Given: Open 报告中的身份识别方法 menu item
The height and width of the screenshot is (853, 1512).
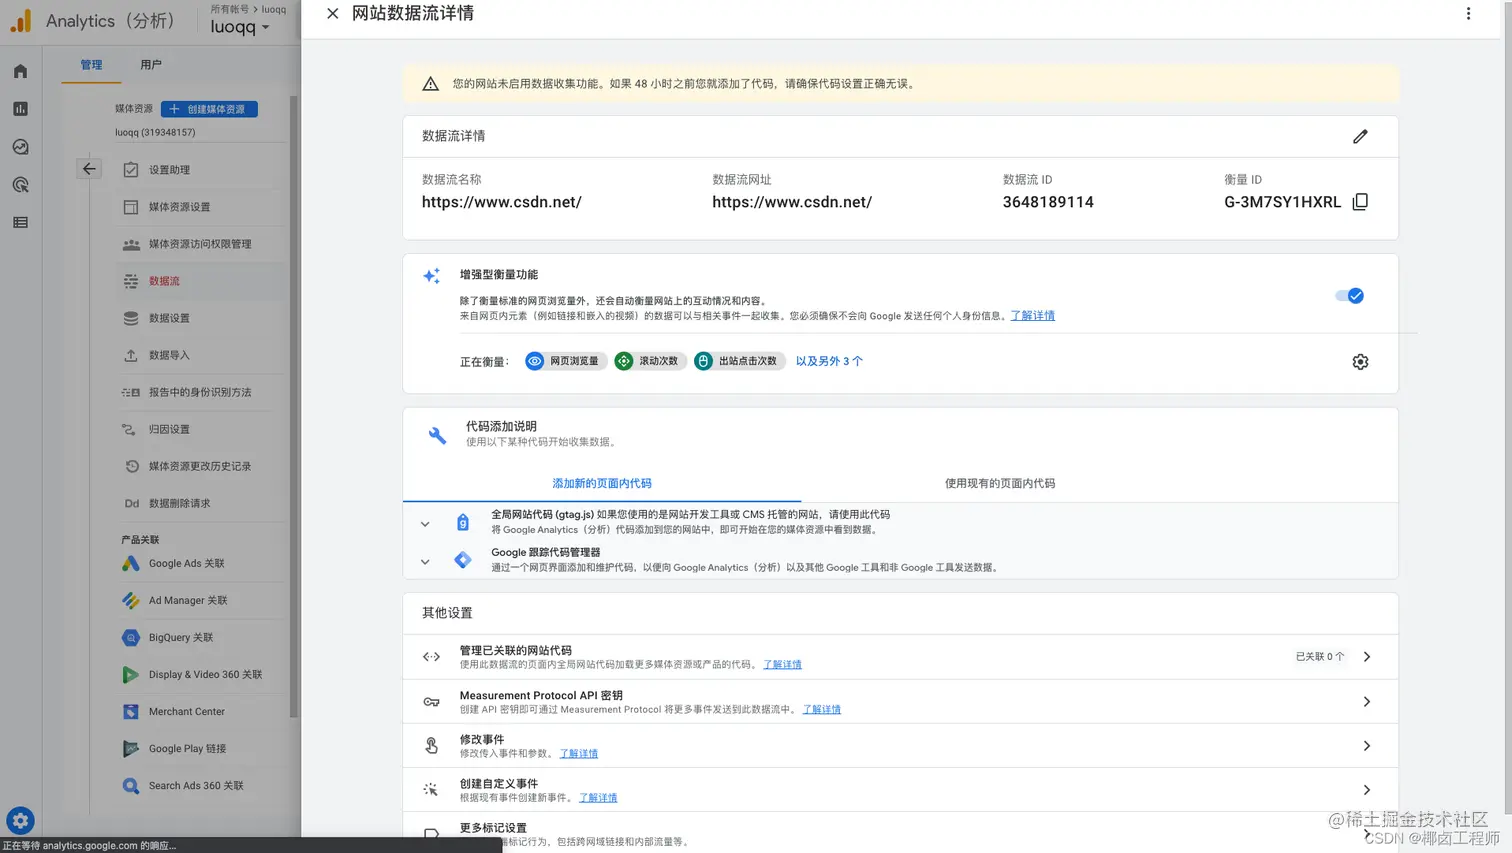Looking at the screenshot, I should pos(200,392).
